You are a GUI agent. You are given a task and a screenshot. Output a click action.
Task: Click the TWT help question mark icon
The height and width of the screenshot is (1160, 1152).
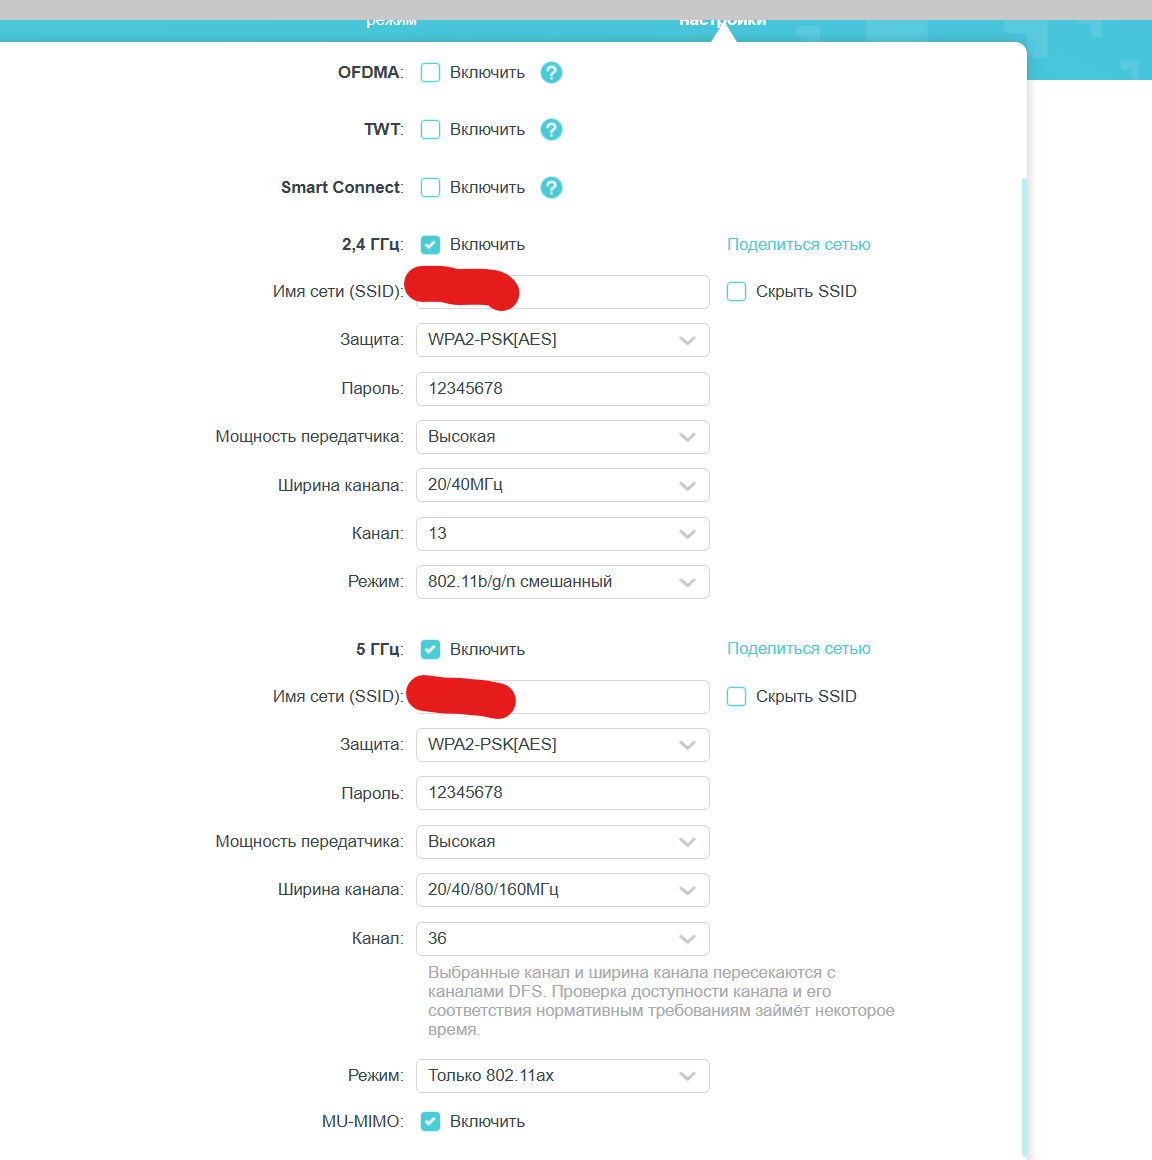(551, 130)
